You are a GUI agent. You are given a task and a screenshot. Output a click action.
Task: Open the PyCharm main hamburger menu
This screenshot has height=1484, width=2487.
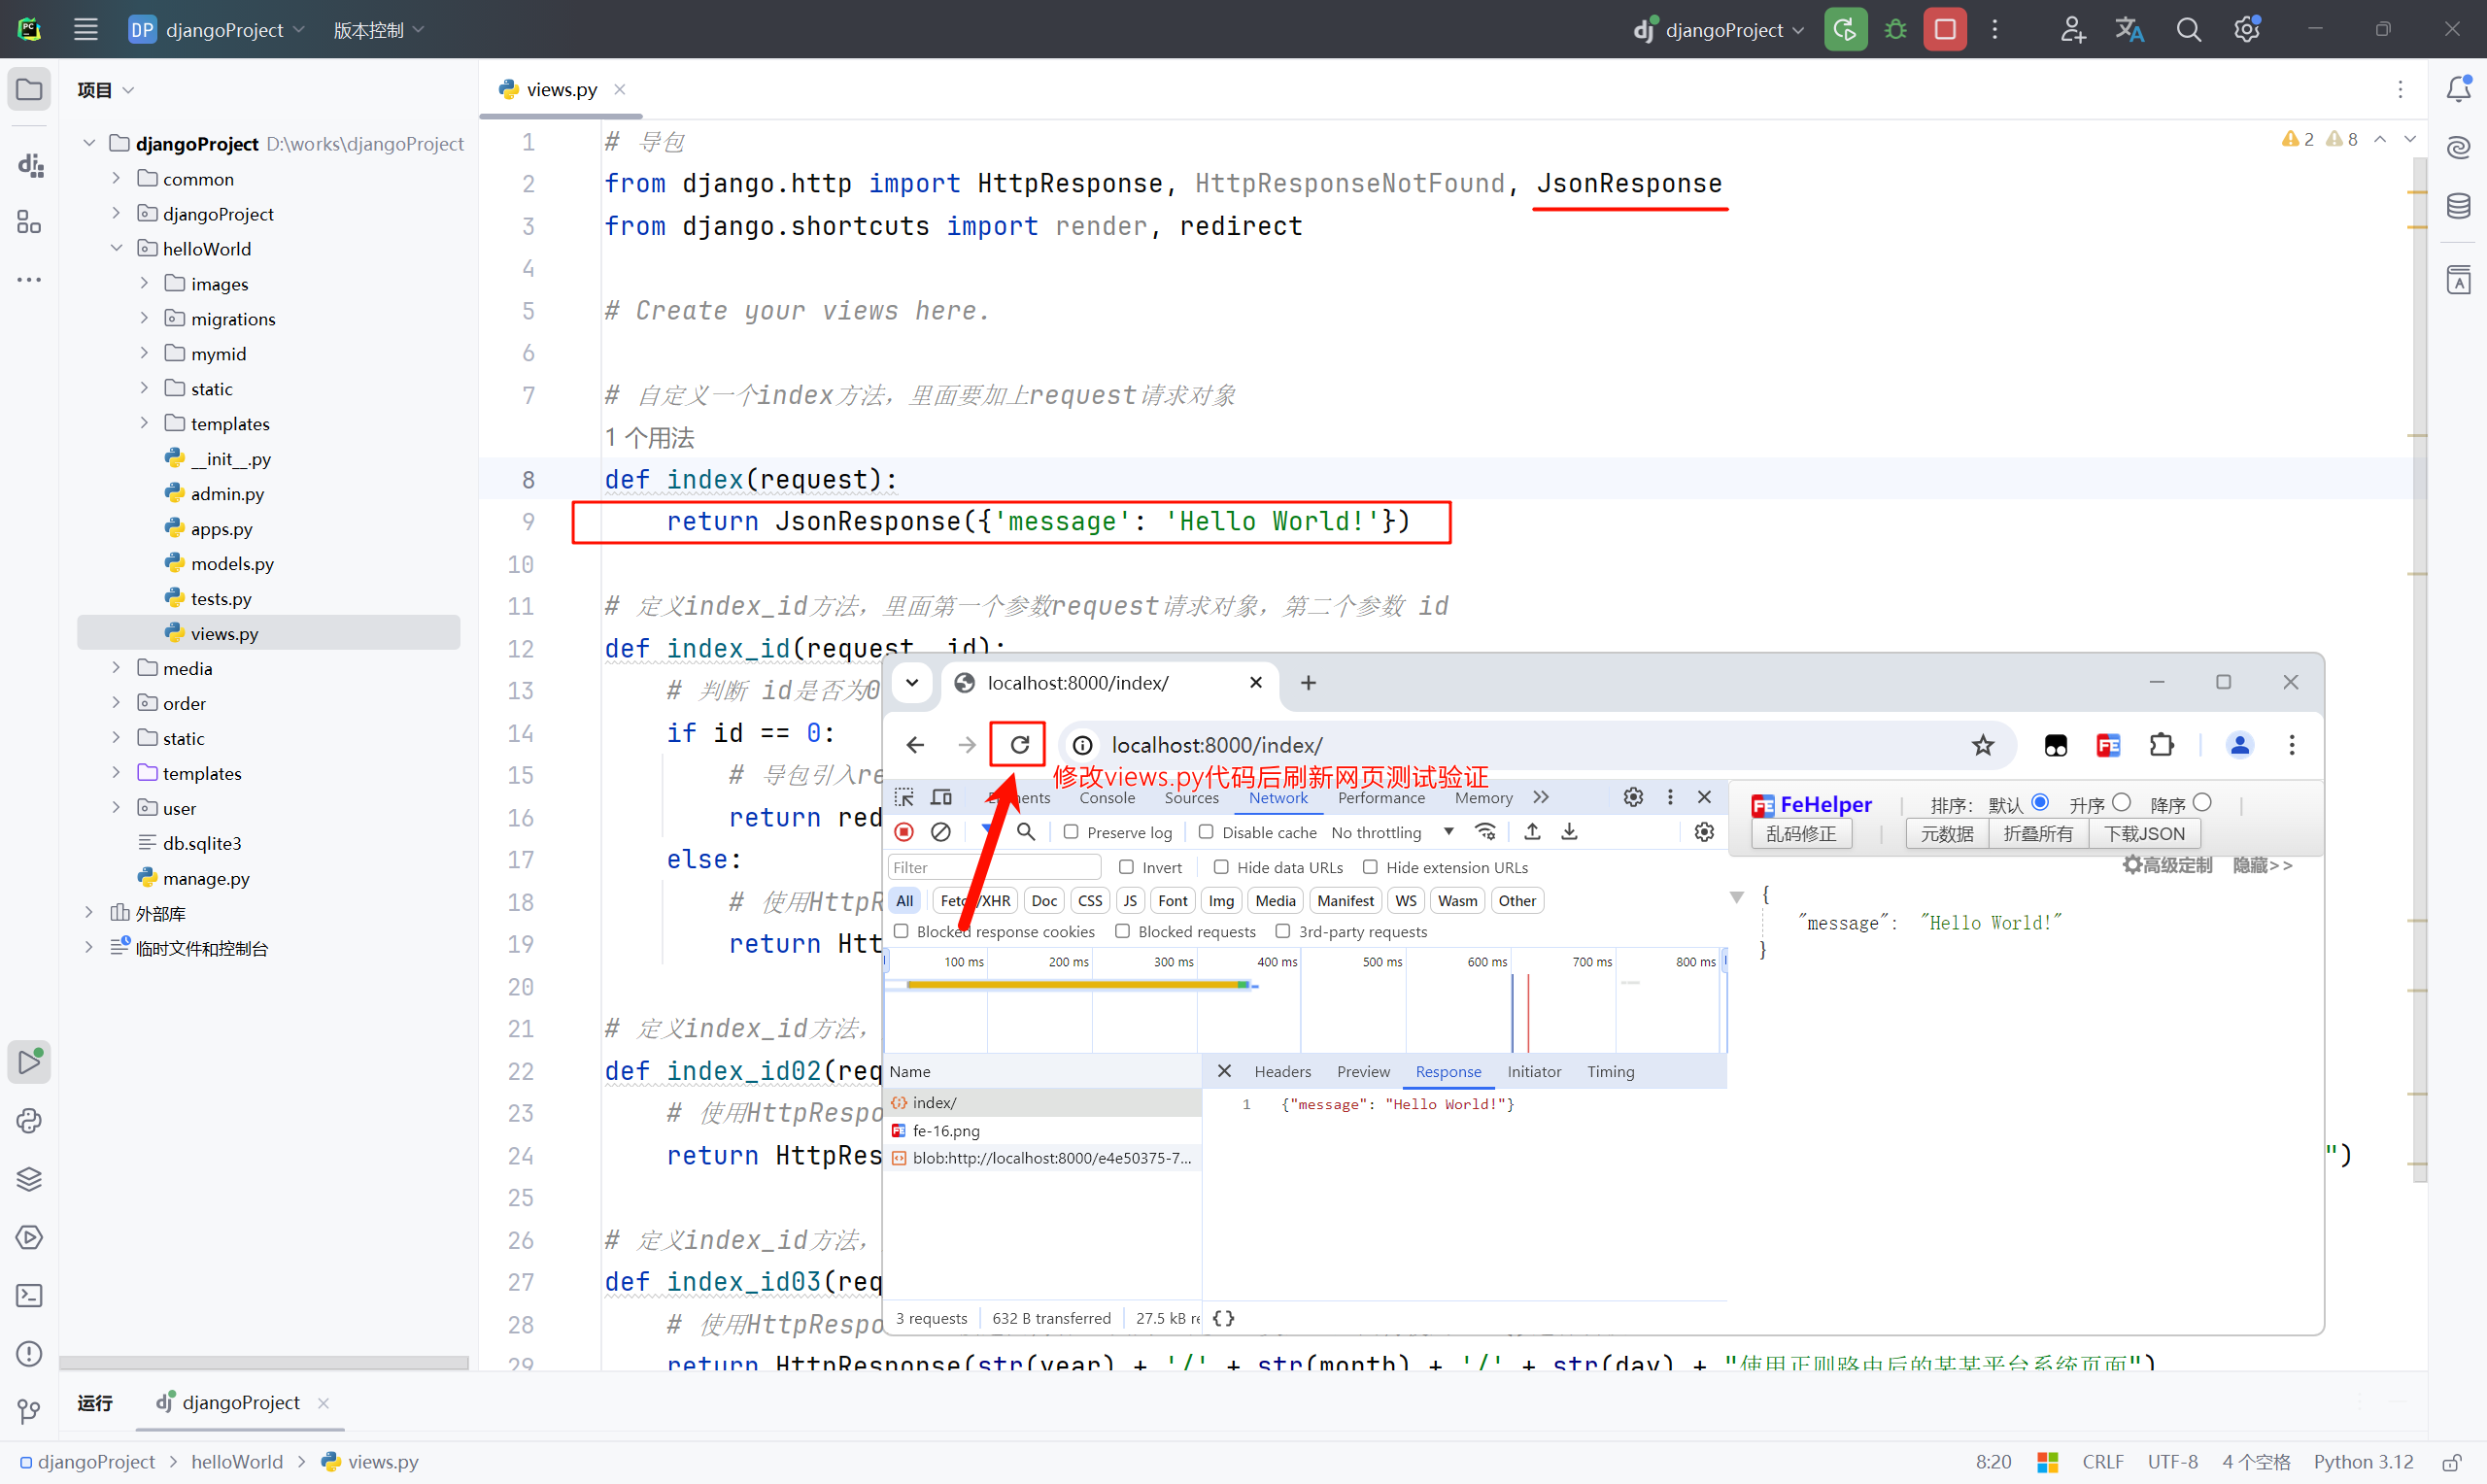(x=86, y=29)
